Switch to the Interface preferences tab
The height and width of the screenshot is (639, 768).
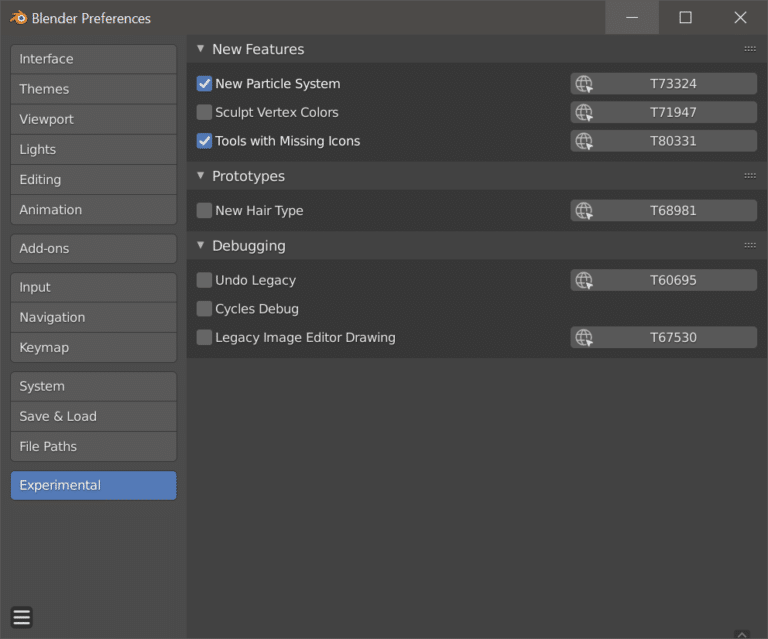[94, 59]
